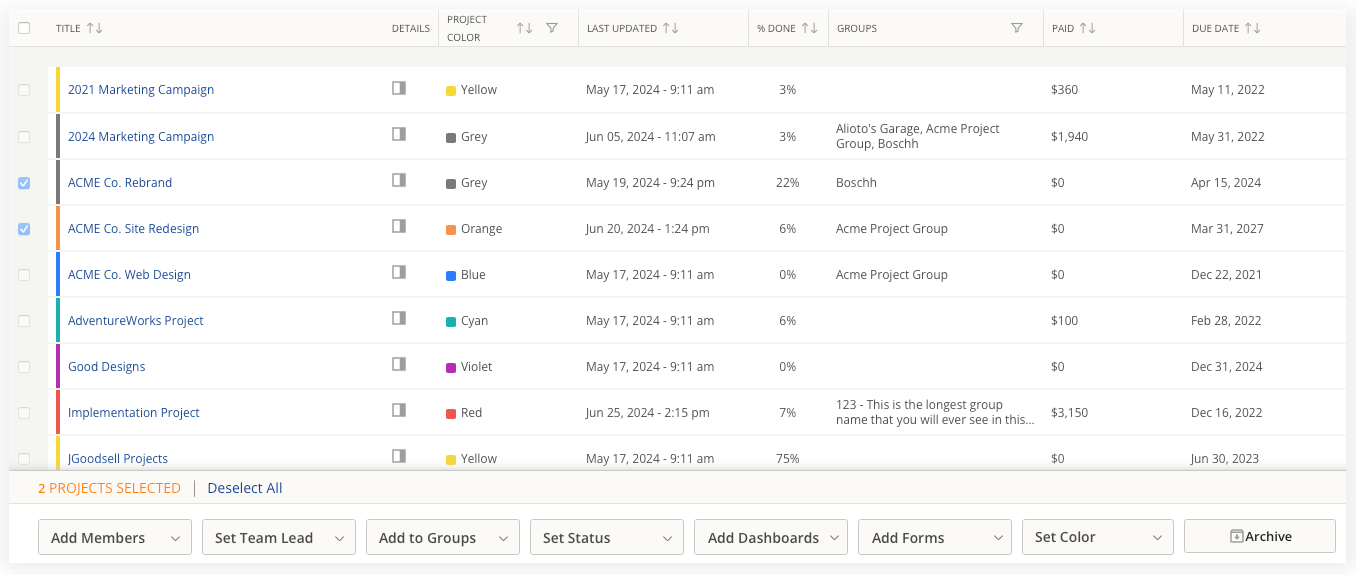Open the Set Color dropdown
Viewport: 1356px width, 575px height.
[x=1098, y=537]
